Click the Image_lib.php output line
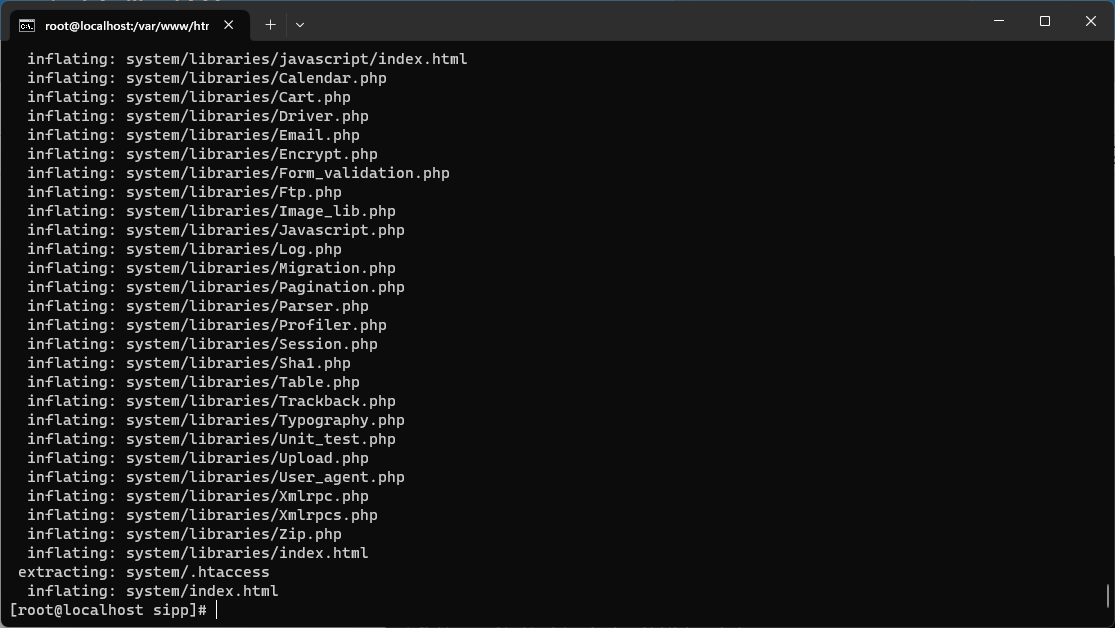 click(x=211, y=211)
